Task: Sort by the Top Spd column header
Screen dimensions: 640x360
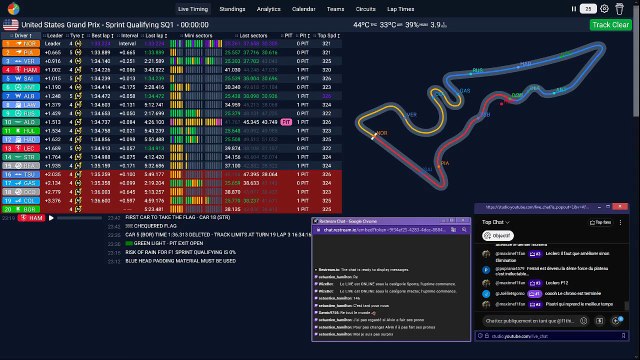Action: 327,36
